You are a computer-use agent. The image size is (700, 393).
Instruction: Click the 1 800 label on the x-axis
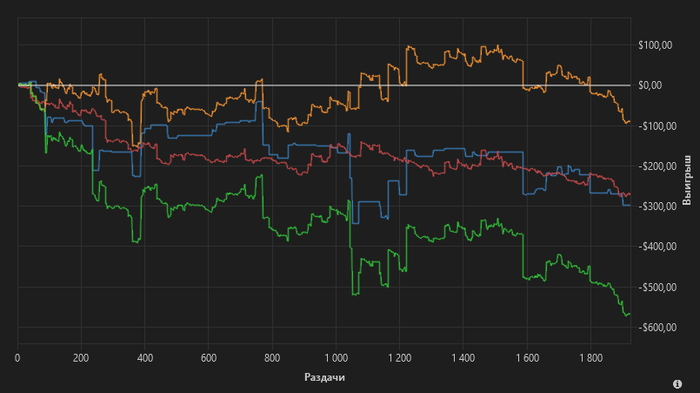591,358
